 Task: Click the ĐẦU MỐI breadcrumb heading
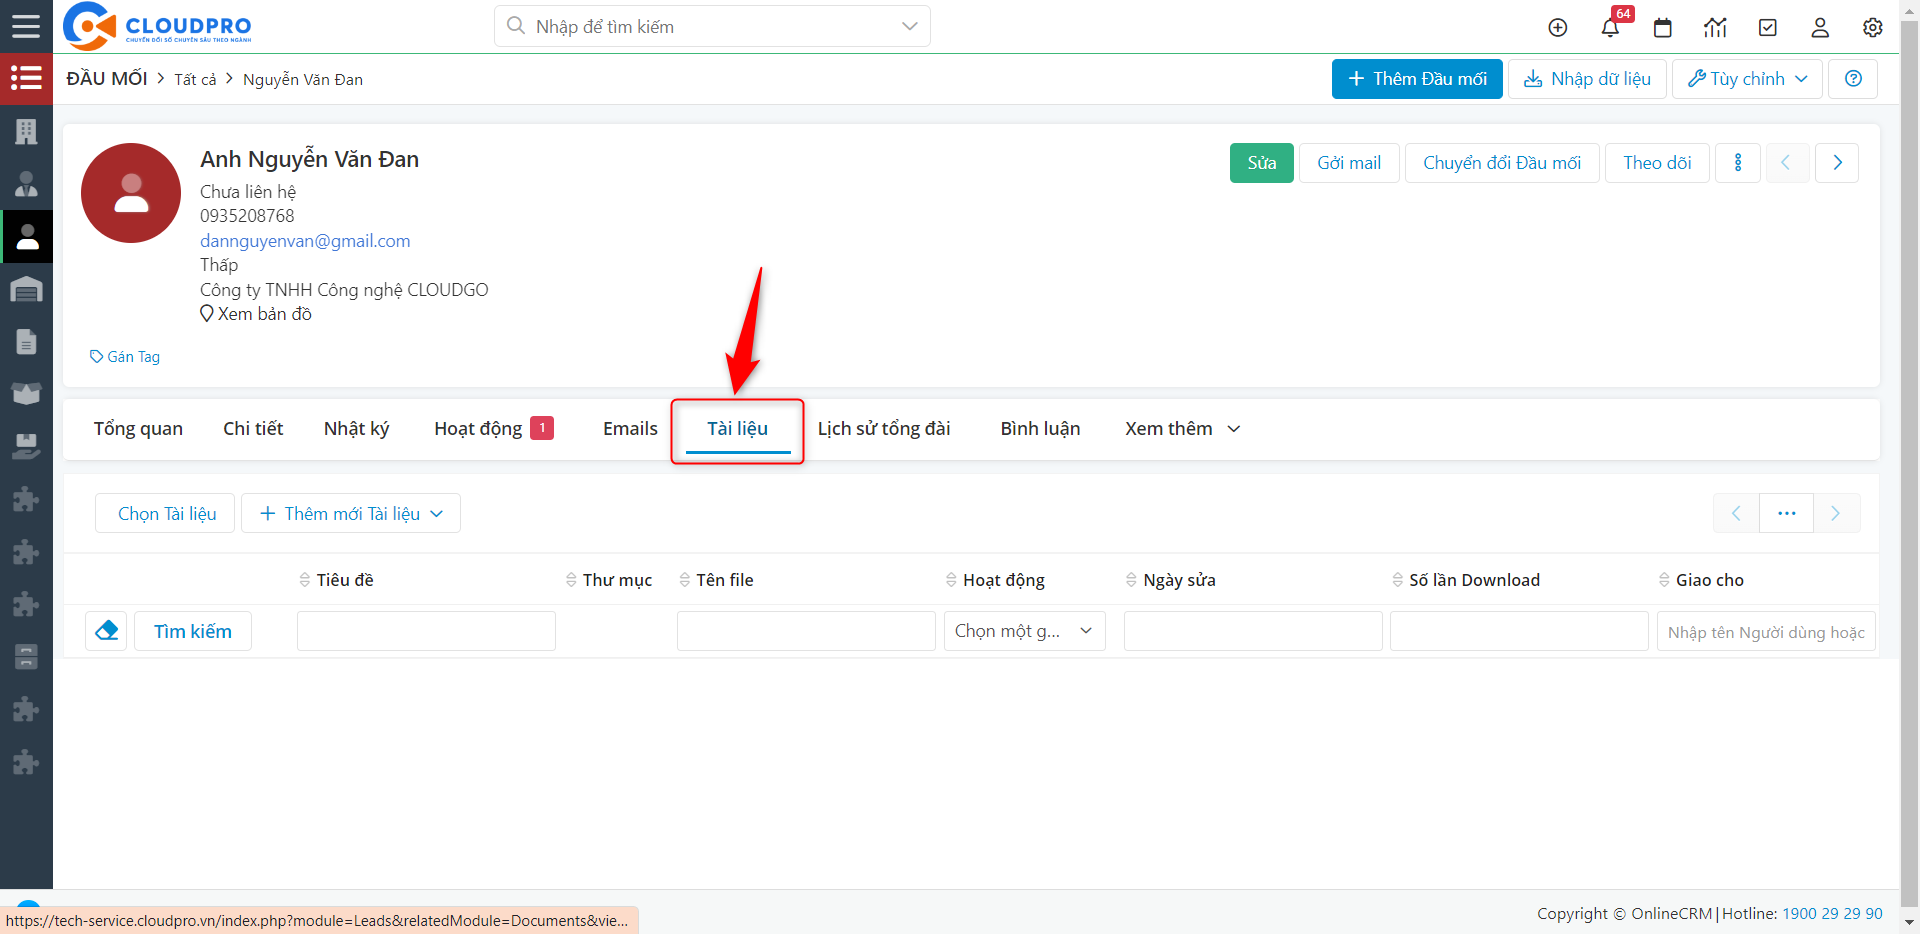coord(107,78)
